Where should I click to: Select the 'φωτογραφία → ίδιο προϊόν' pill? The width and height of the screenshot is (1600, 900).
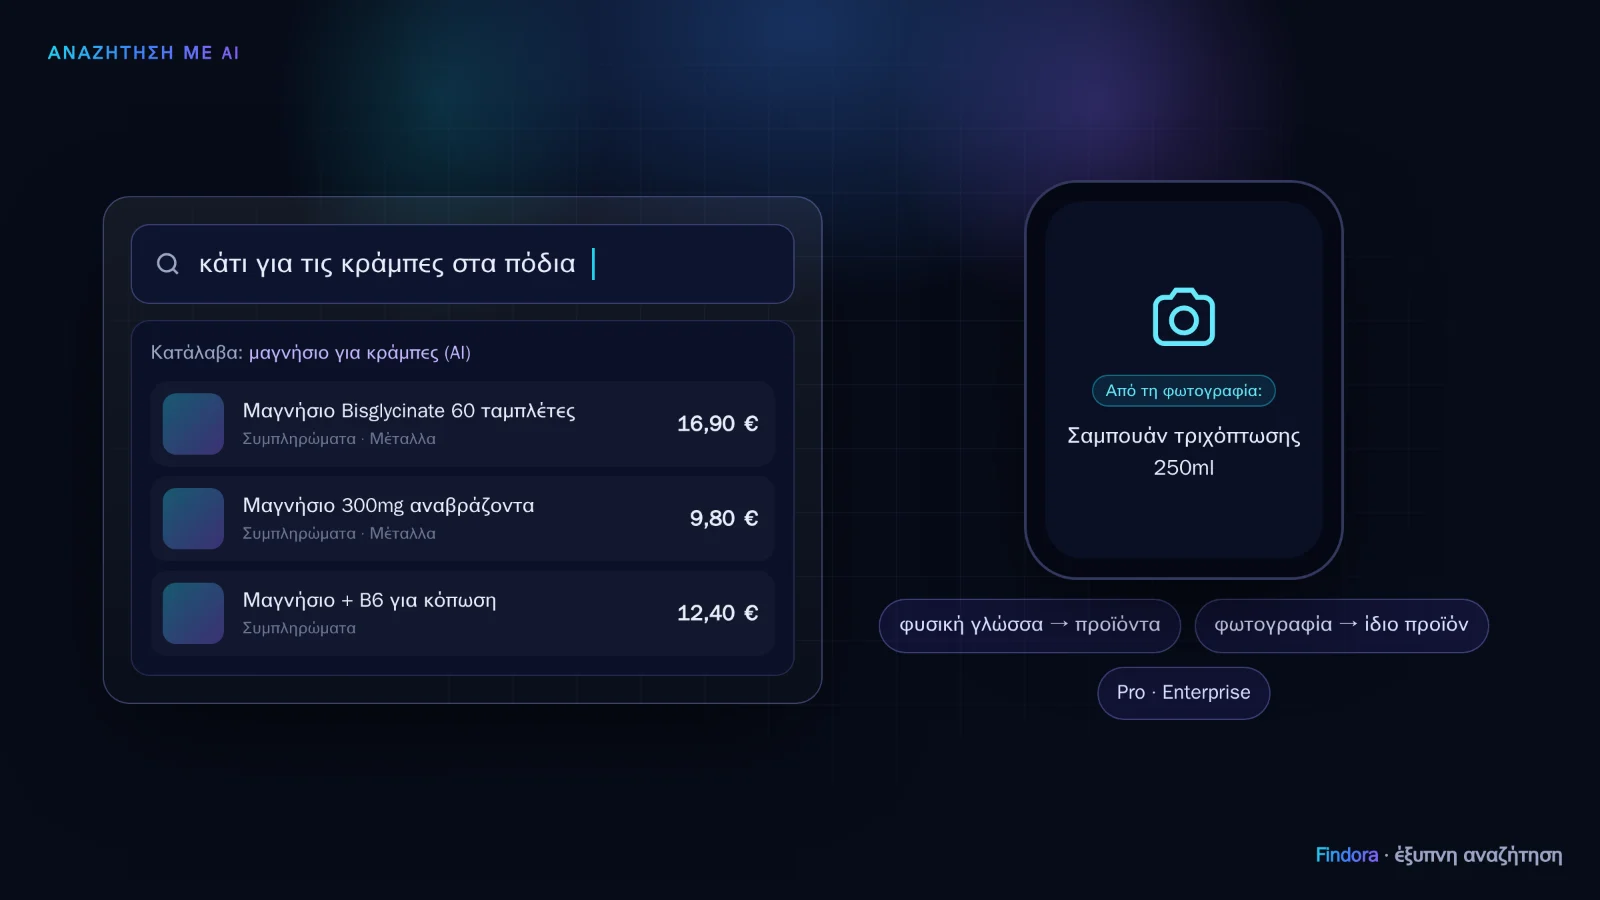[1341, 625]
